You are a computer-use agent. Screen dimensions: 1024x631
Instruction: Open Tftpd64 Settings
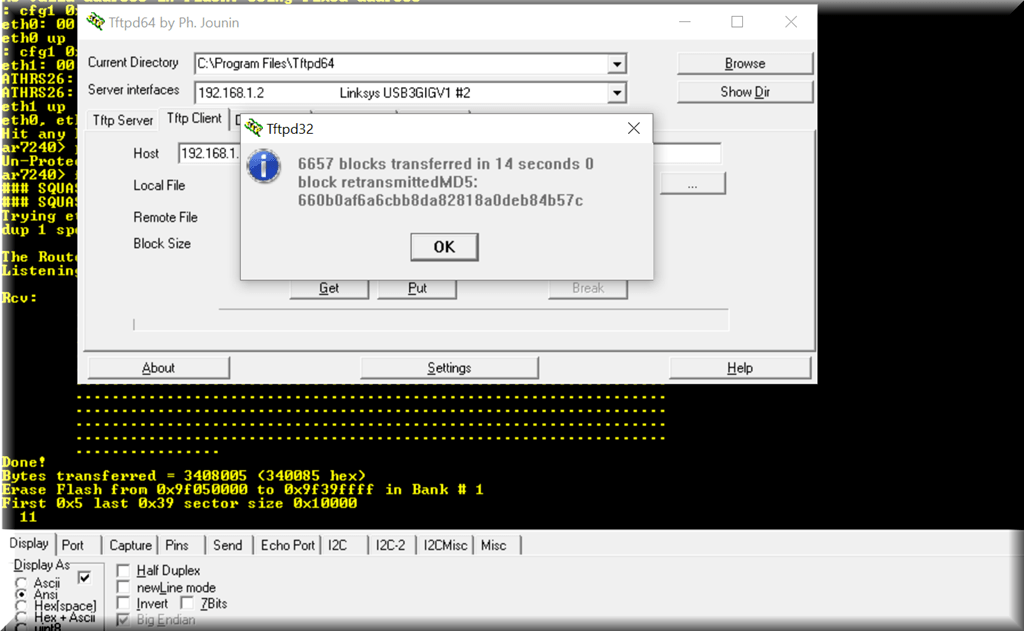(x=449, y=368)
